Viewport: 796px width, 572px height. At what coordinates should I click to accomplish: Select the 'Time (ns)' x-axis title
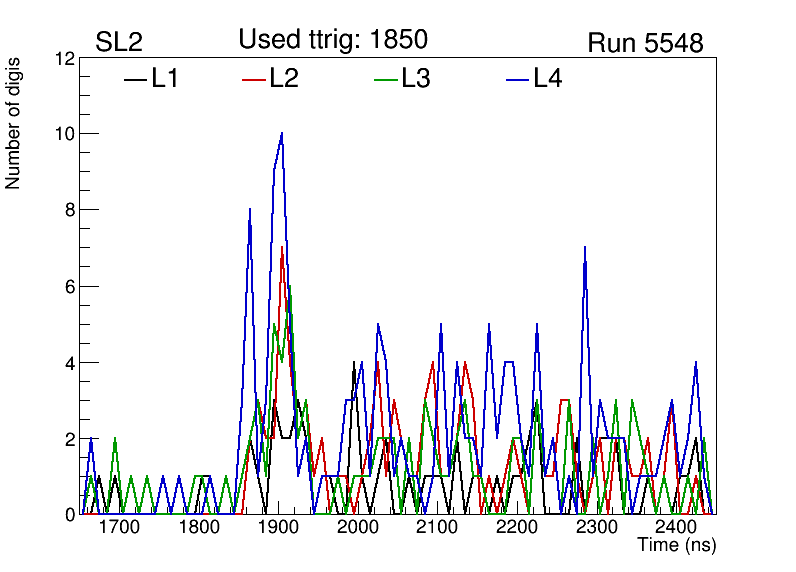click(x=677, y=546)
